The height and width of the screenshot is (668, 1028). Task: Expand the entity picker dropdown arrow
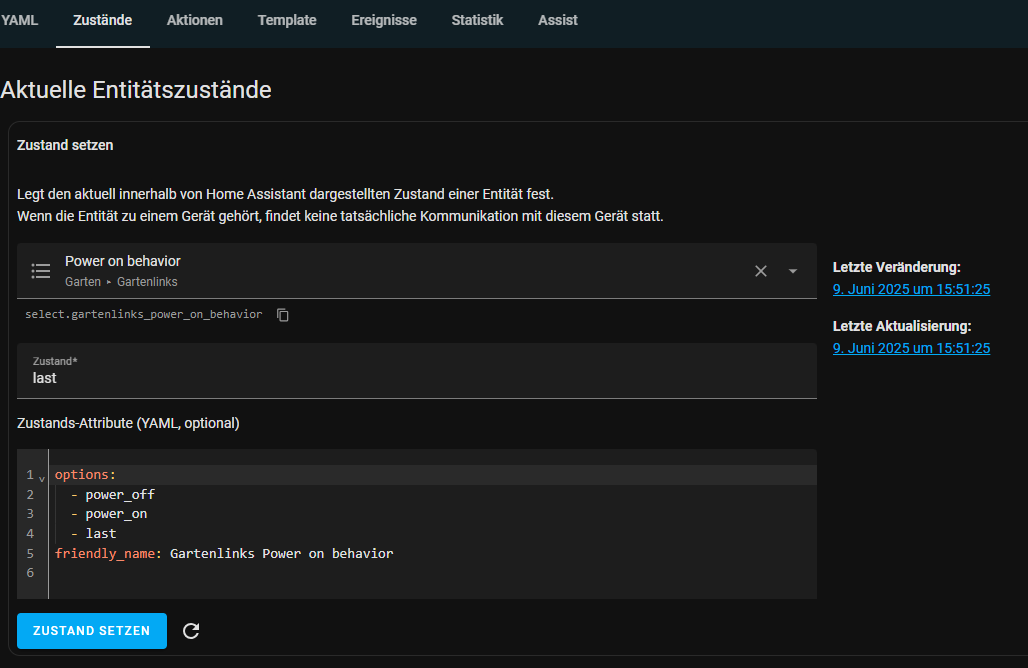pos(793,271)
